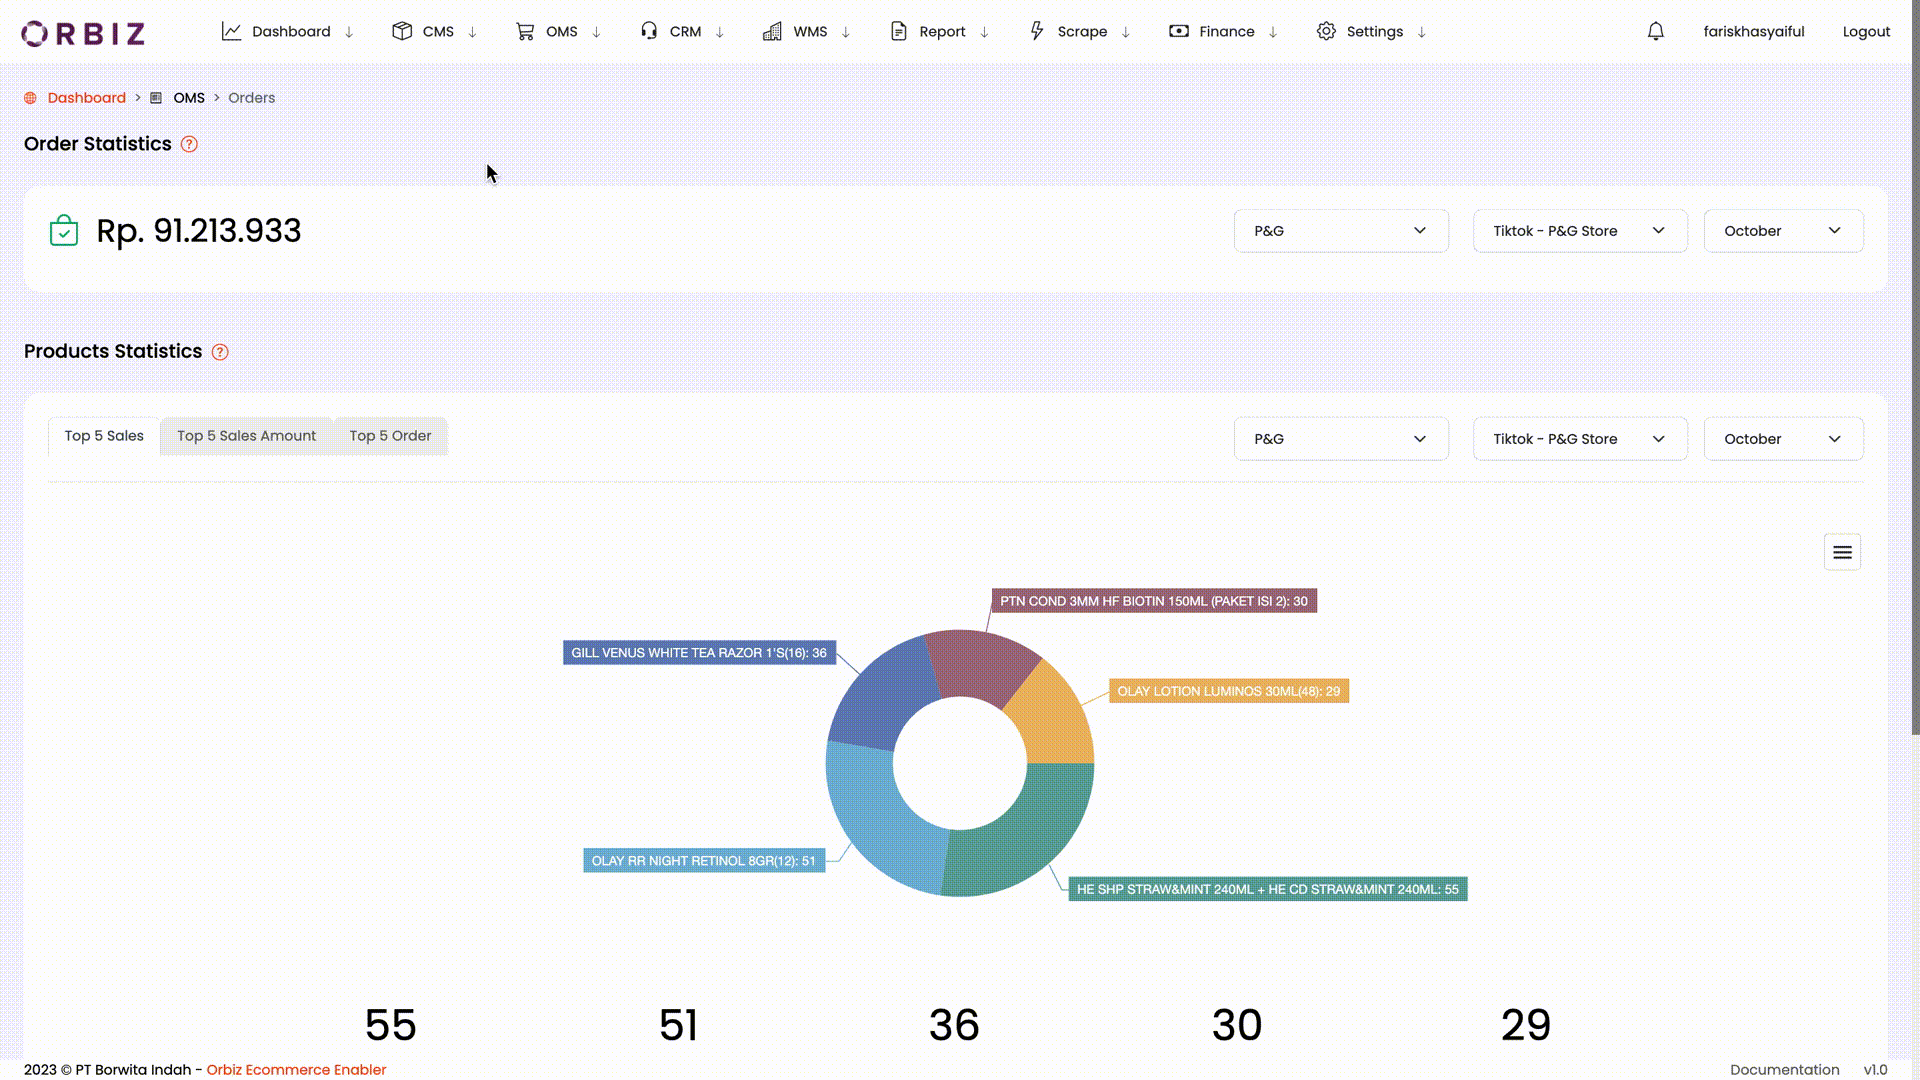Click the GILL VENUS WHITE TEA RAZOR label
The image size is (1920, 1080).
(699, 653)
